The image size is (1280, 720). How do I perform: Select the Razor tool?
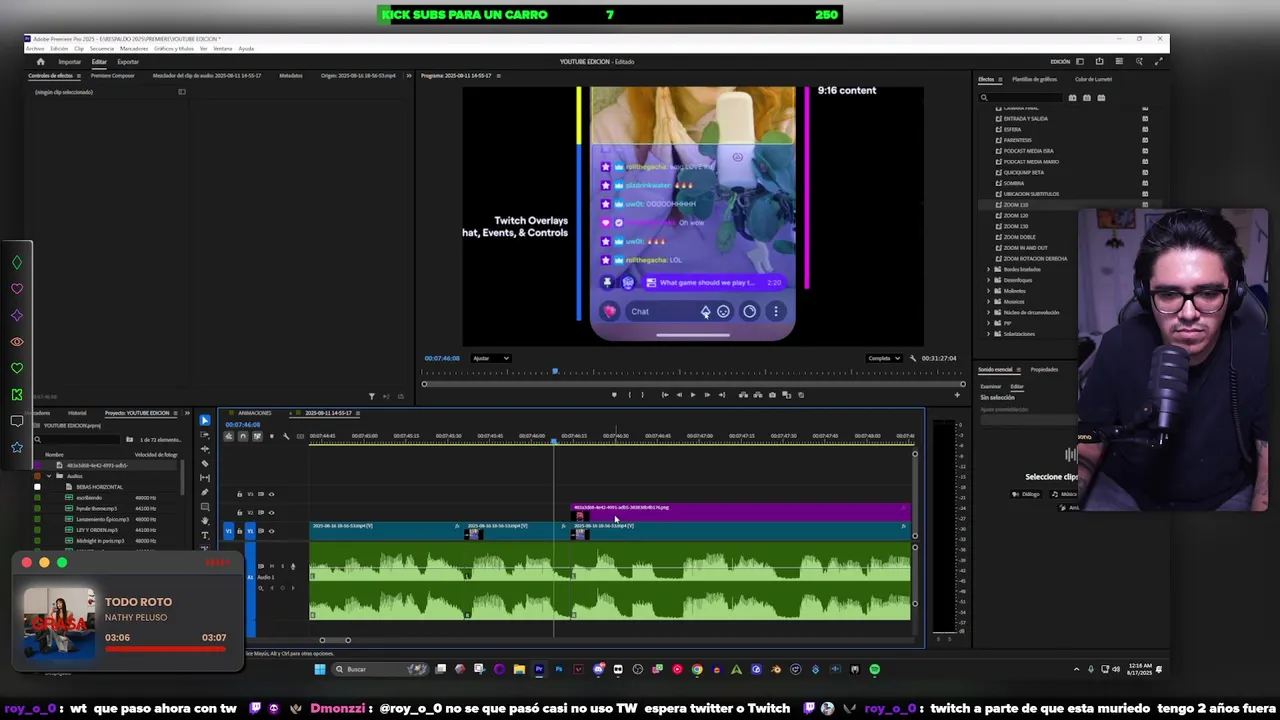[205, 463]
